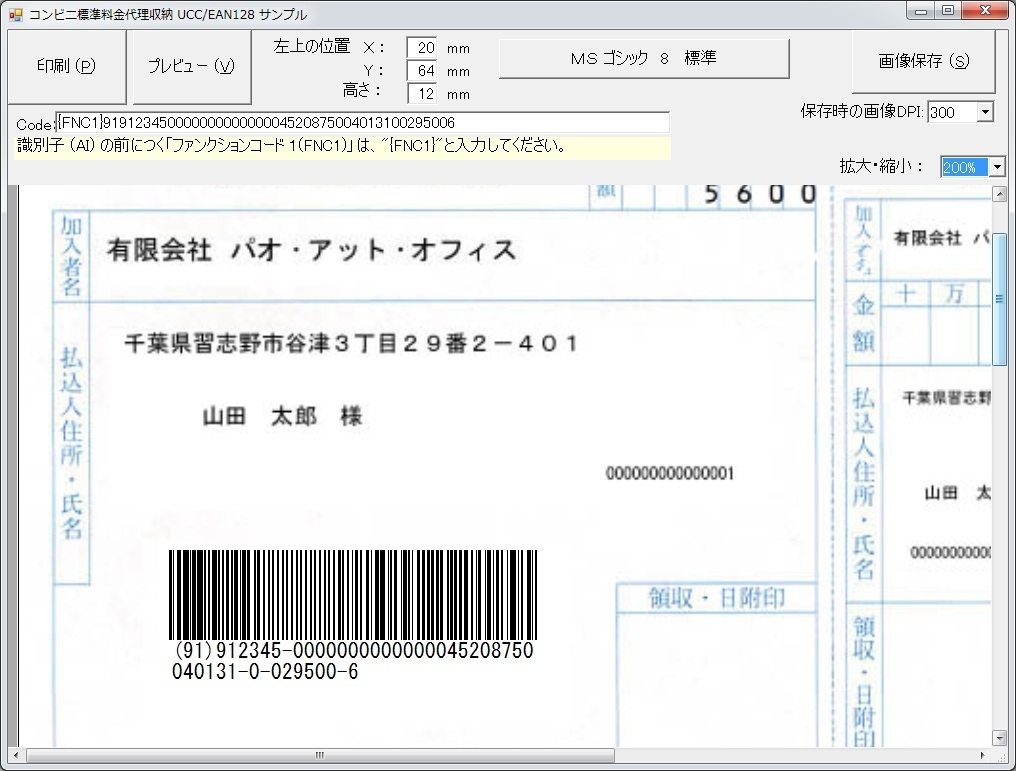Viewport: 1016px width, 771px height.
Task: Click the vertical scrollbar up arrow
Action: (x=999, y=194)
